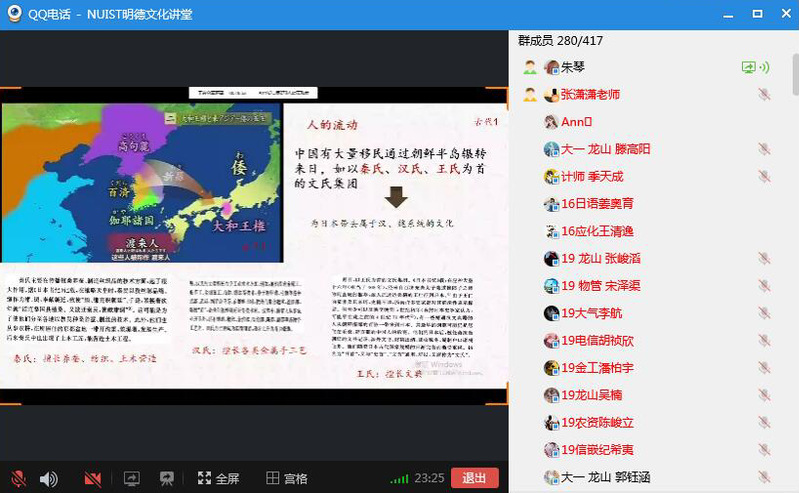Select member 19电信胡祯欣
This screenshot has height=493, width=799.
[597, 340]
